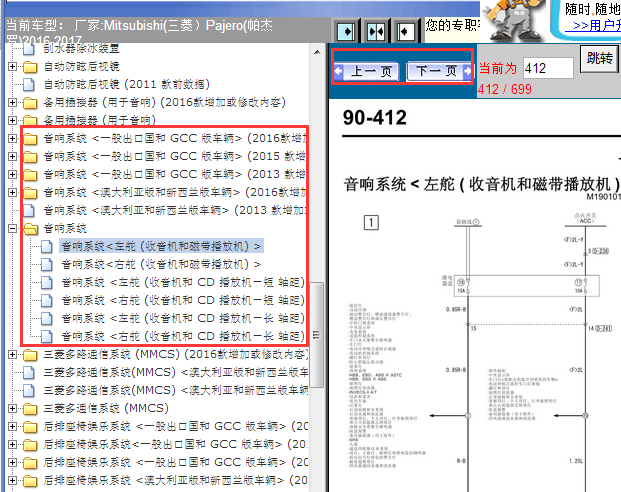Select 自动防眩后视镜 (2011 款前数据) entry

[x=127, y=84]
